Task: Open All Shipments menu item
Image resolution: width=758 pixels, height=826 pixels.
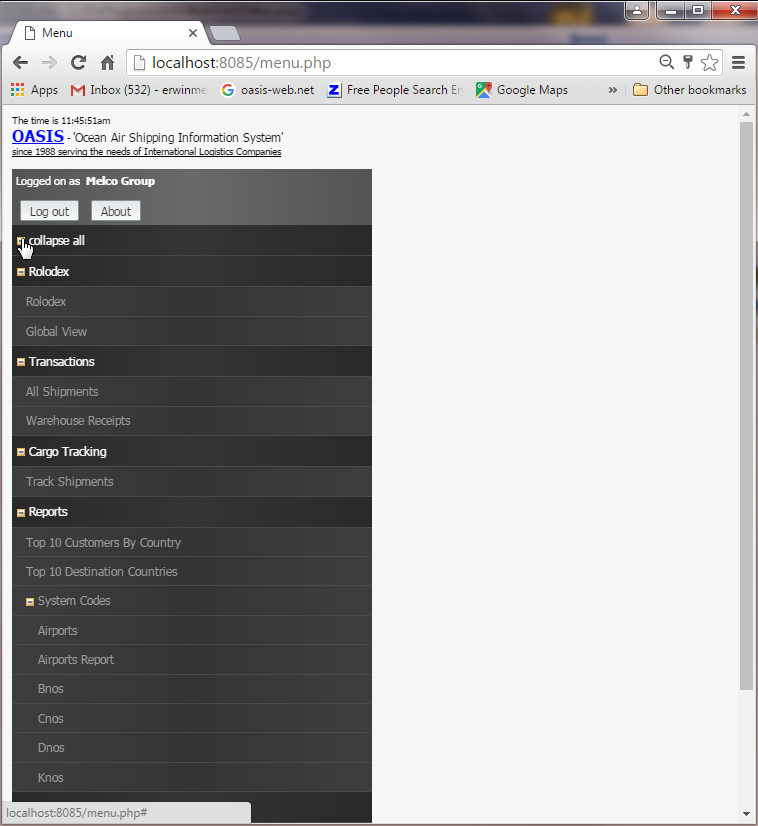Action: click(x=192, y=392)
